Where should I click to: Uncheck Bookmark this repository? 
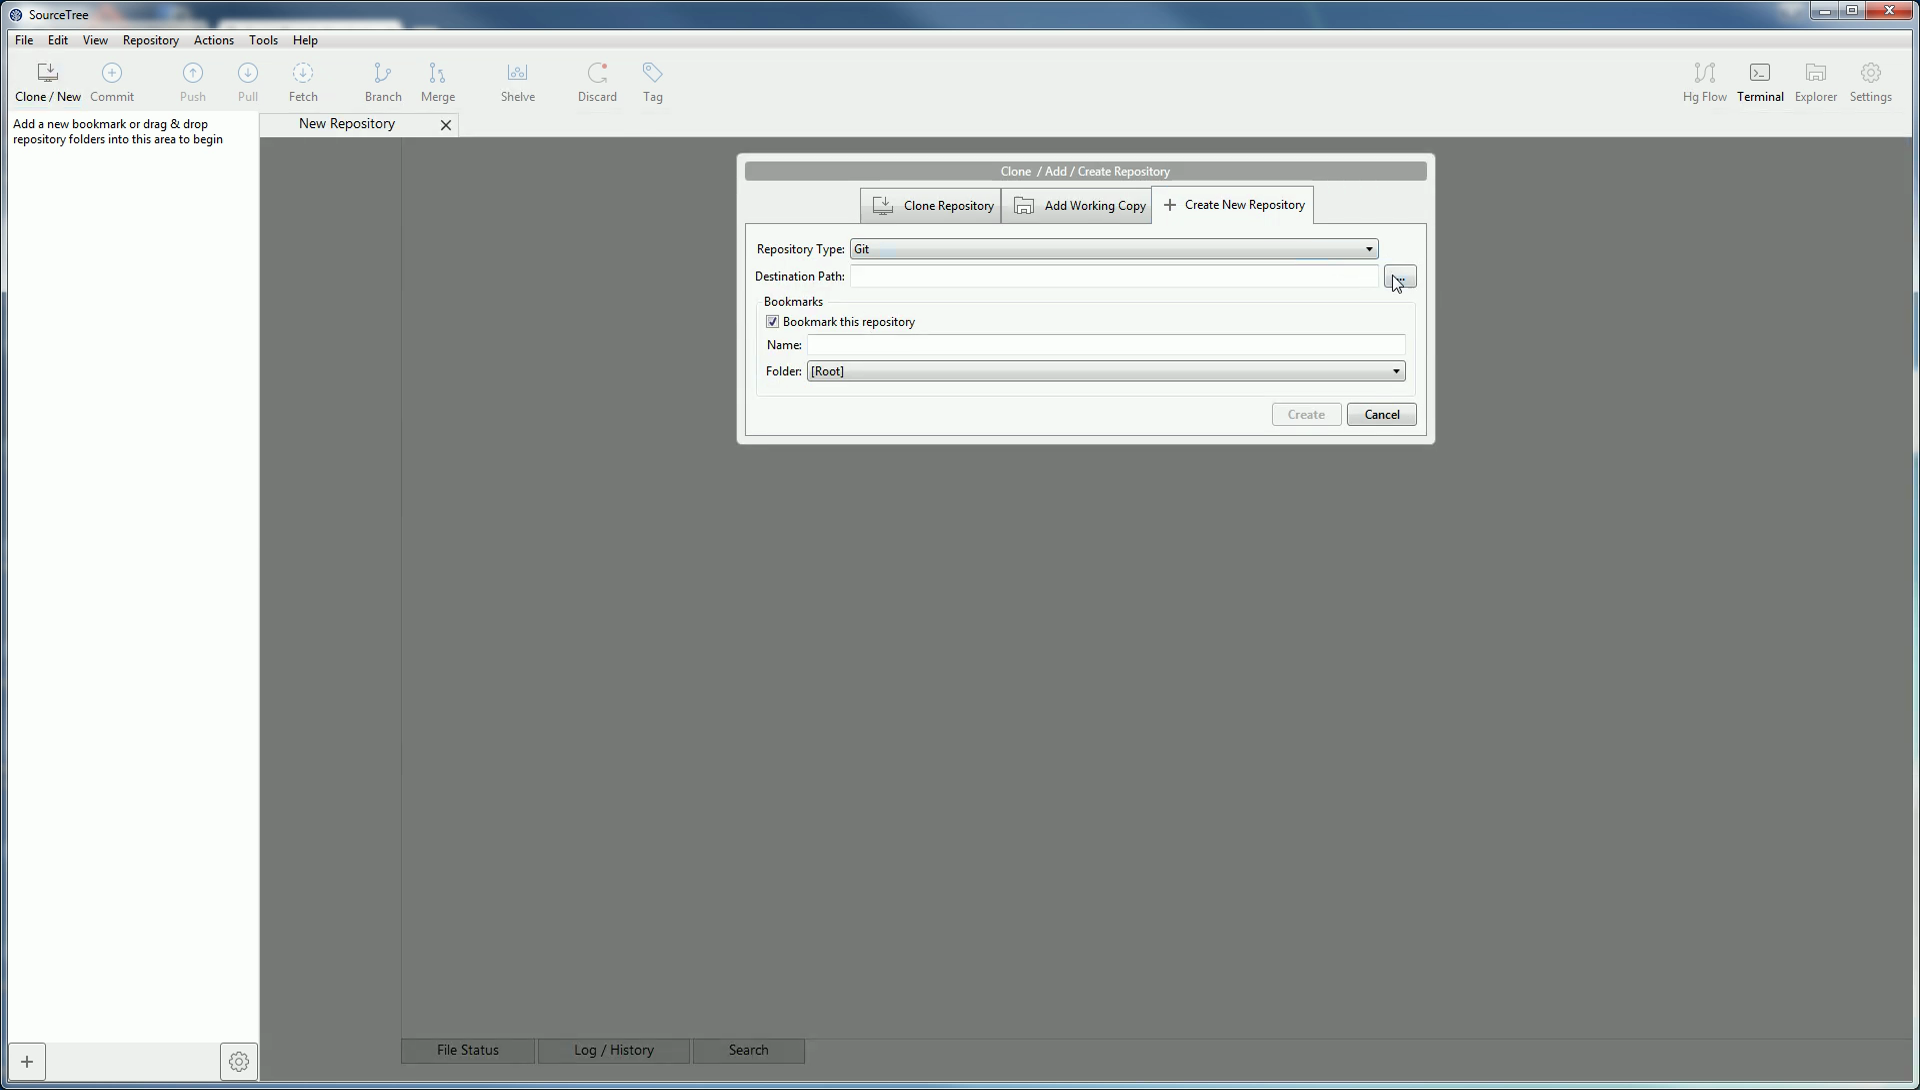(772, 322)
